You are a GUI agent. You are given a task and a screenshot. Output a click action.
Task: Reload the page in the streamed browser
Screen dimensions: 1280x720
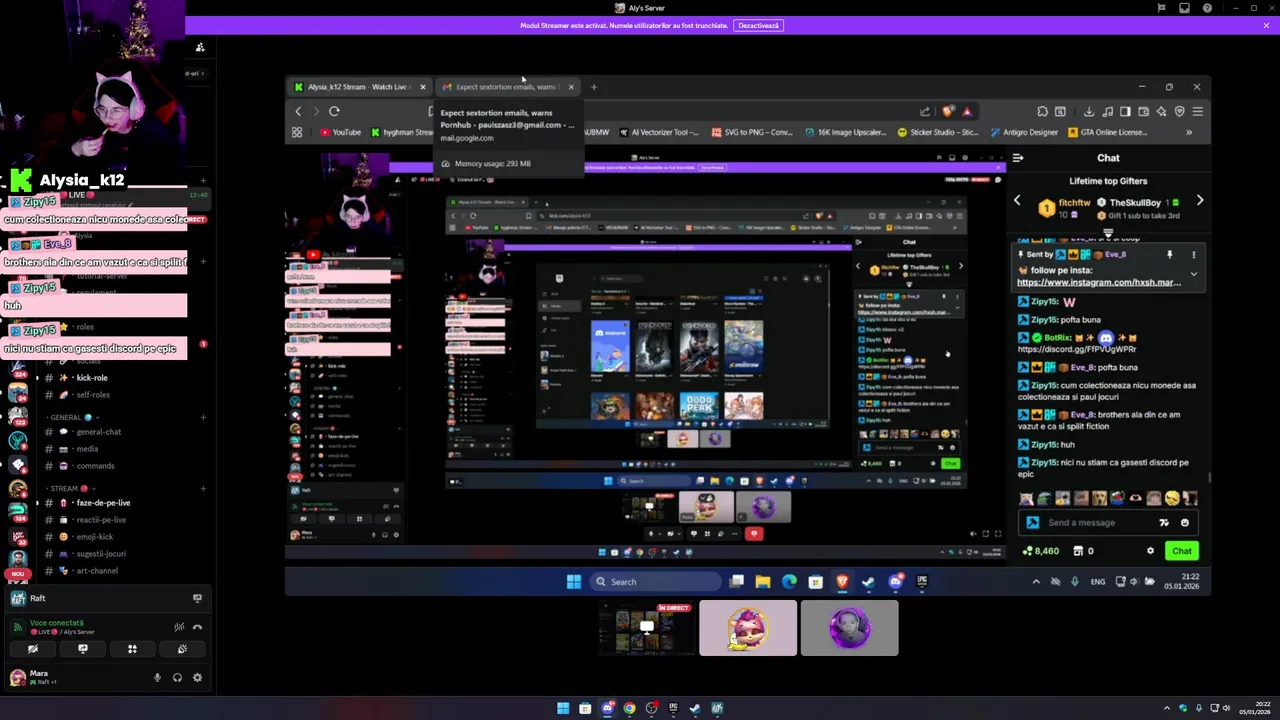[334, 111]
